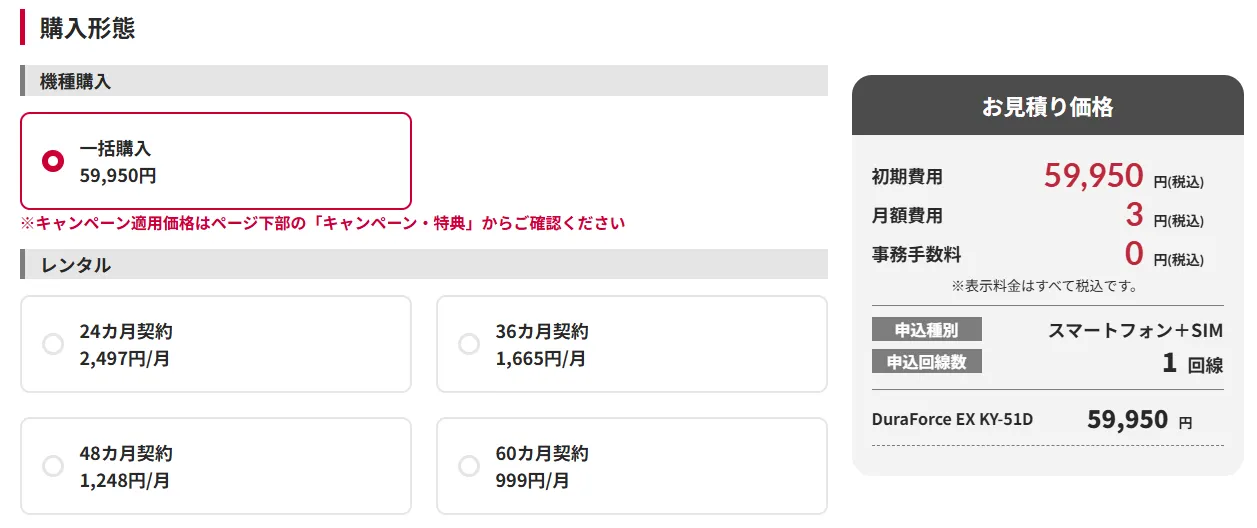Click the DuraForce EX KY-51D item name
This screenshot has height=528, width=1257.
[952, 419]
